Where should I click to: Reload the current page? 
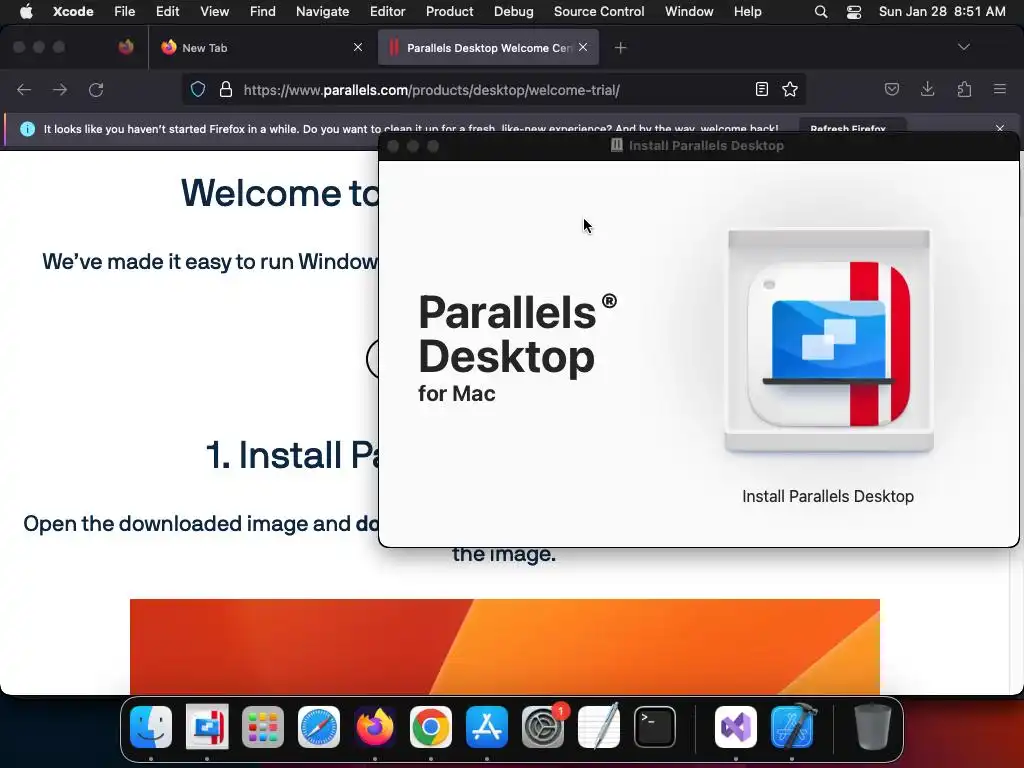pos(96,89)
